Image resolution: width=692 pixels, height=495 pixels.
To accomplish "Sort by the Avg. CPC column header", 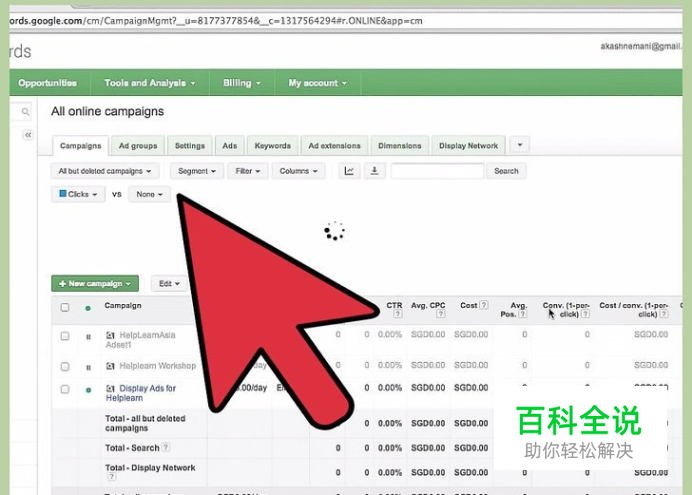I will tap(428, 305).
